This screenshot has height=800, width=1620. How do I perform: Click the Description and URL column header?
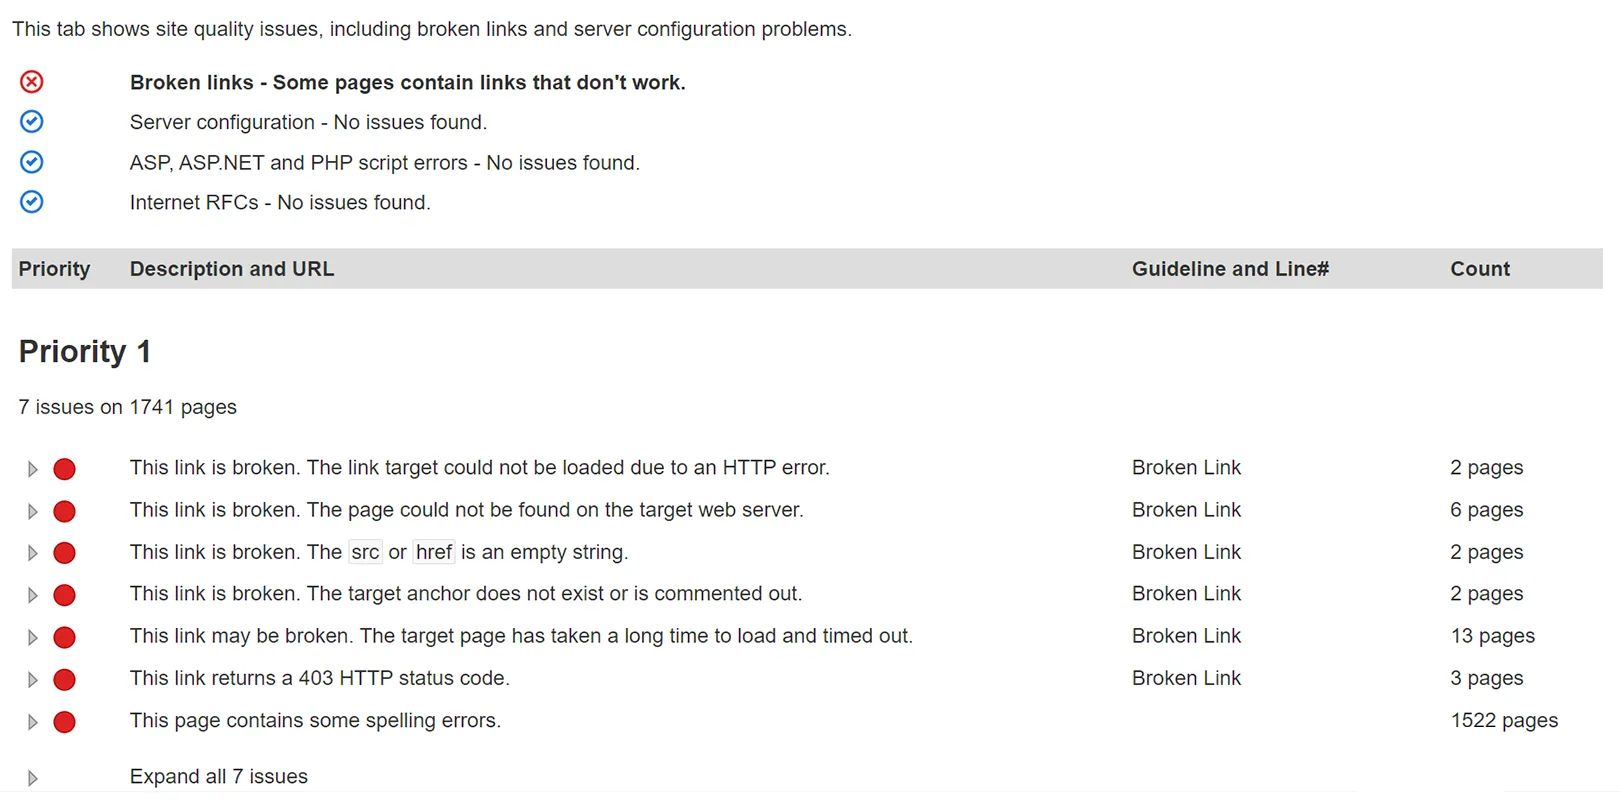231,268
